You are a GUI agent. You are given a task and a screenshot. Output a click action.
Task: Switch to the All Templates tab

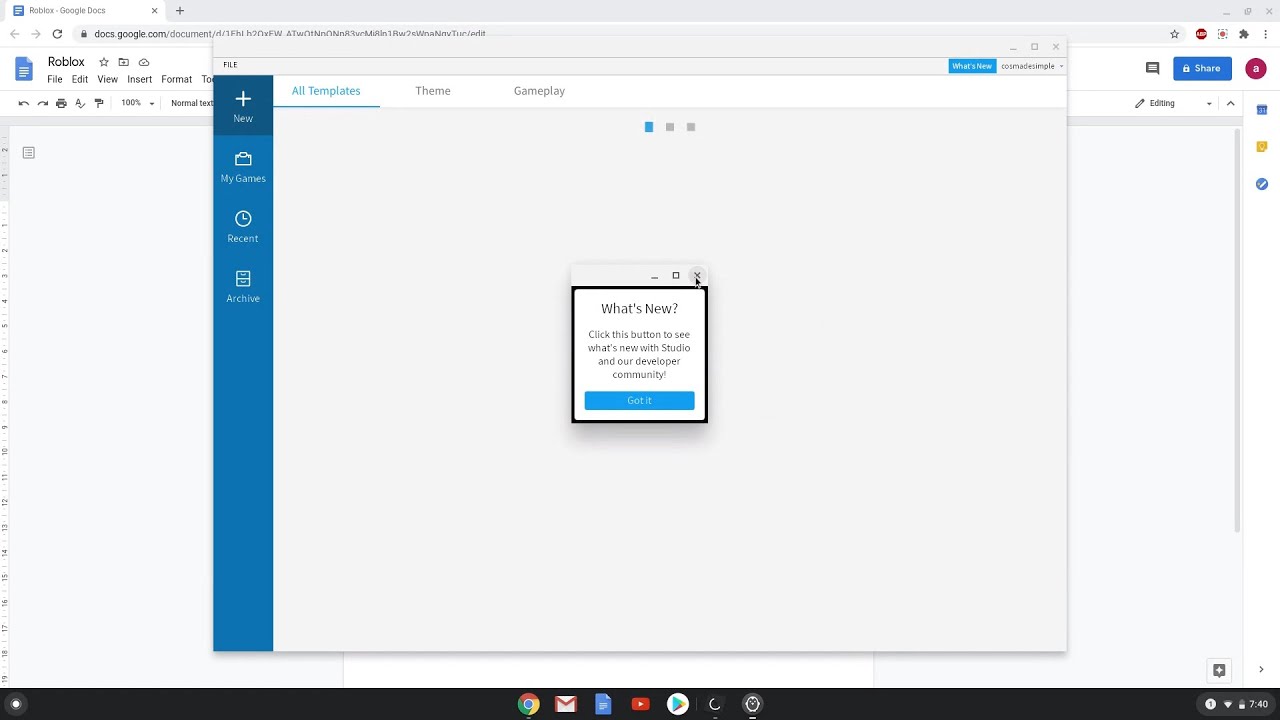coord(326,91)
